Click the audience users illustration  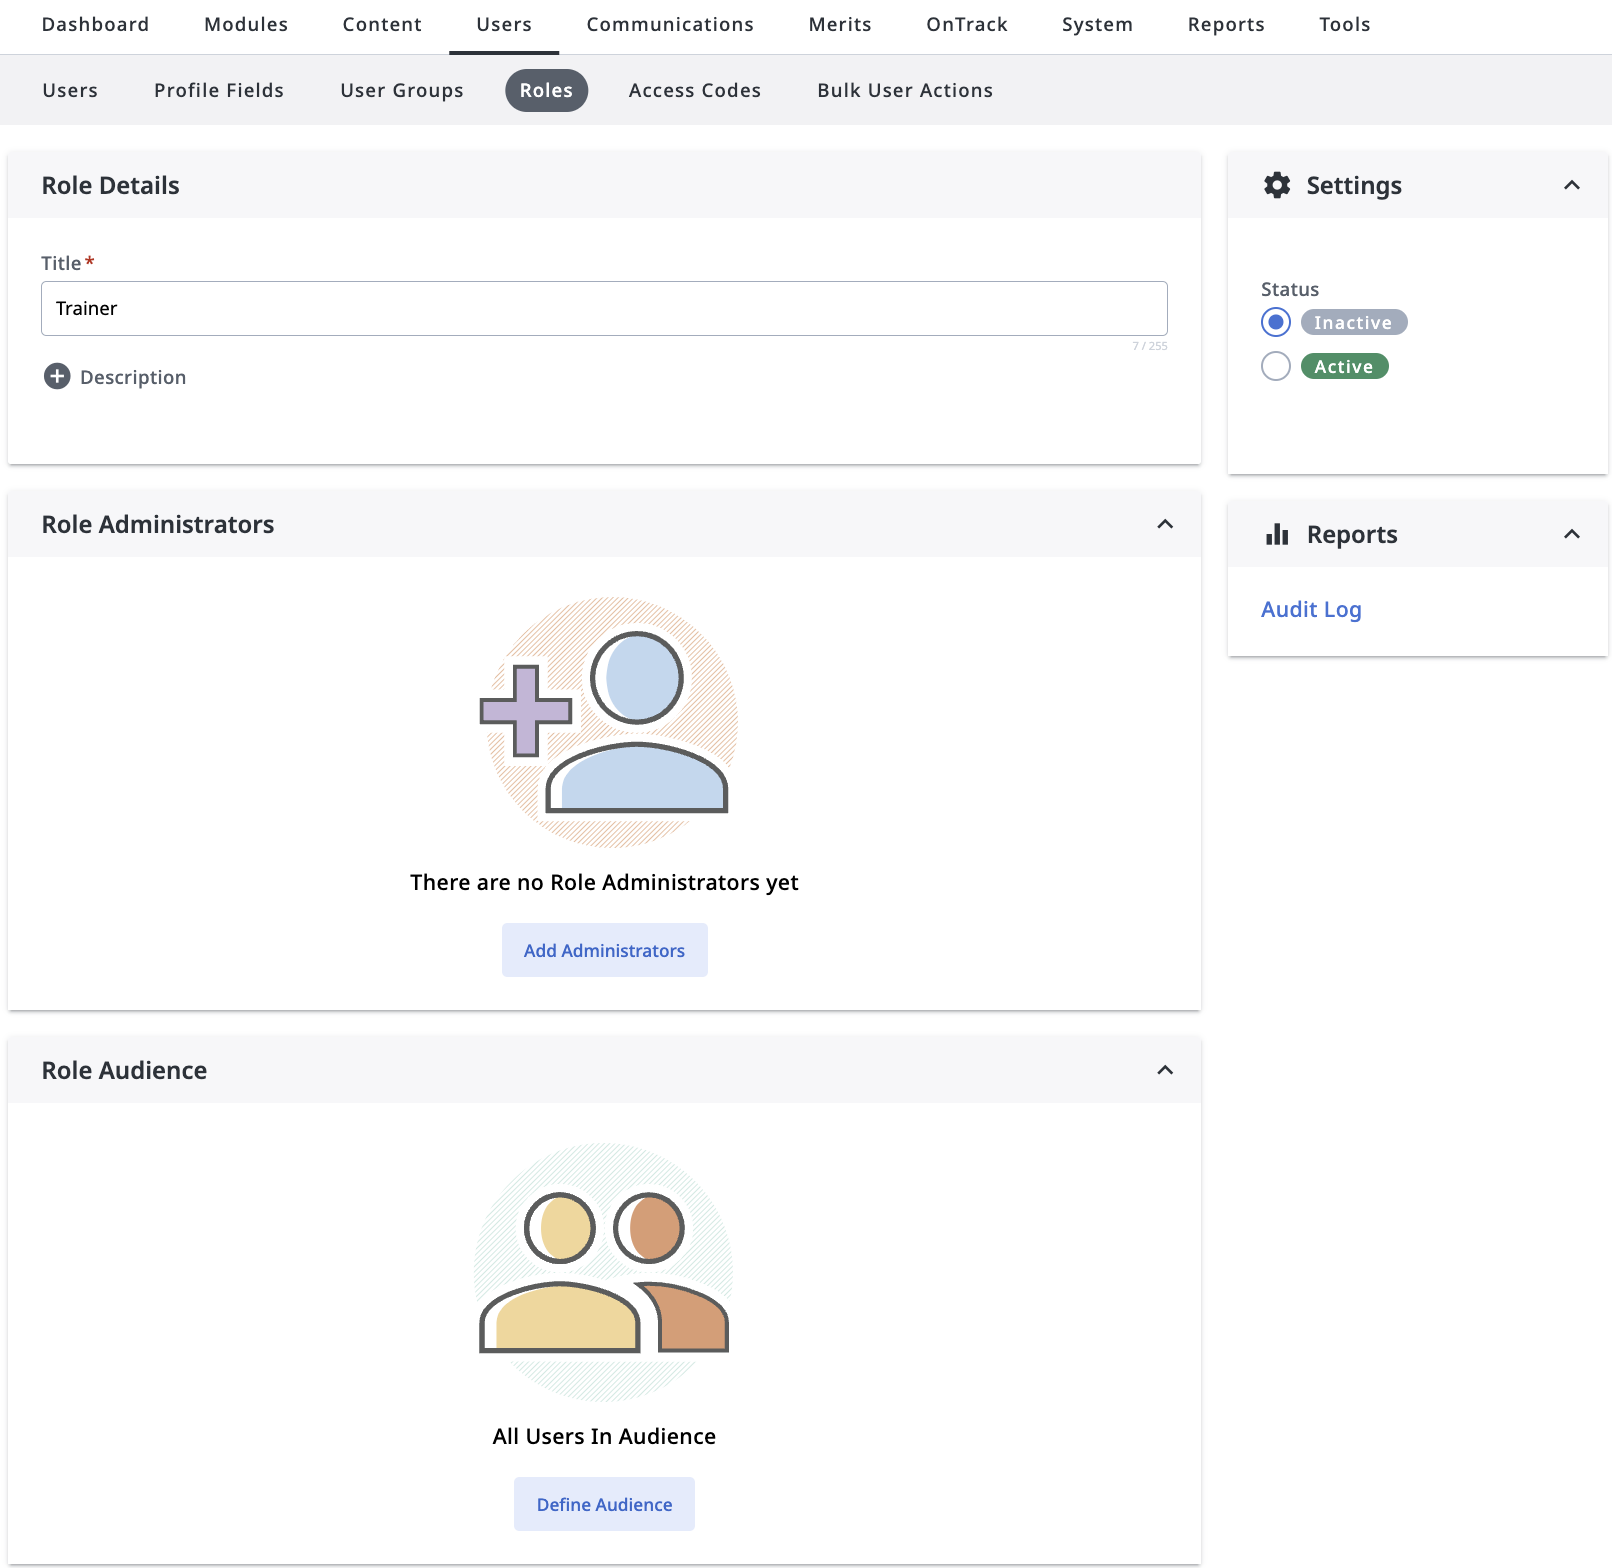click(604, 1272)
